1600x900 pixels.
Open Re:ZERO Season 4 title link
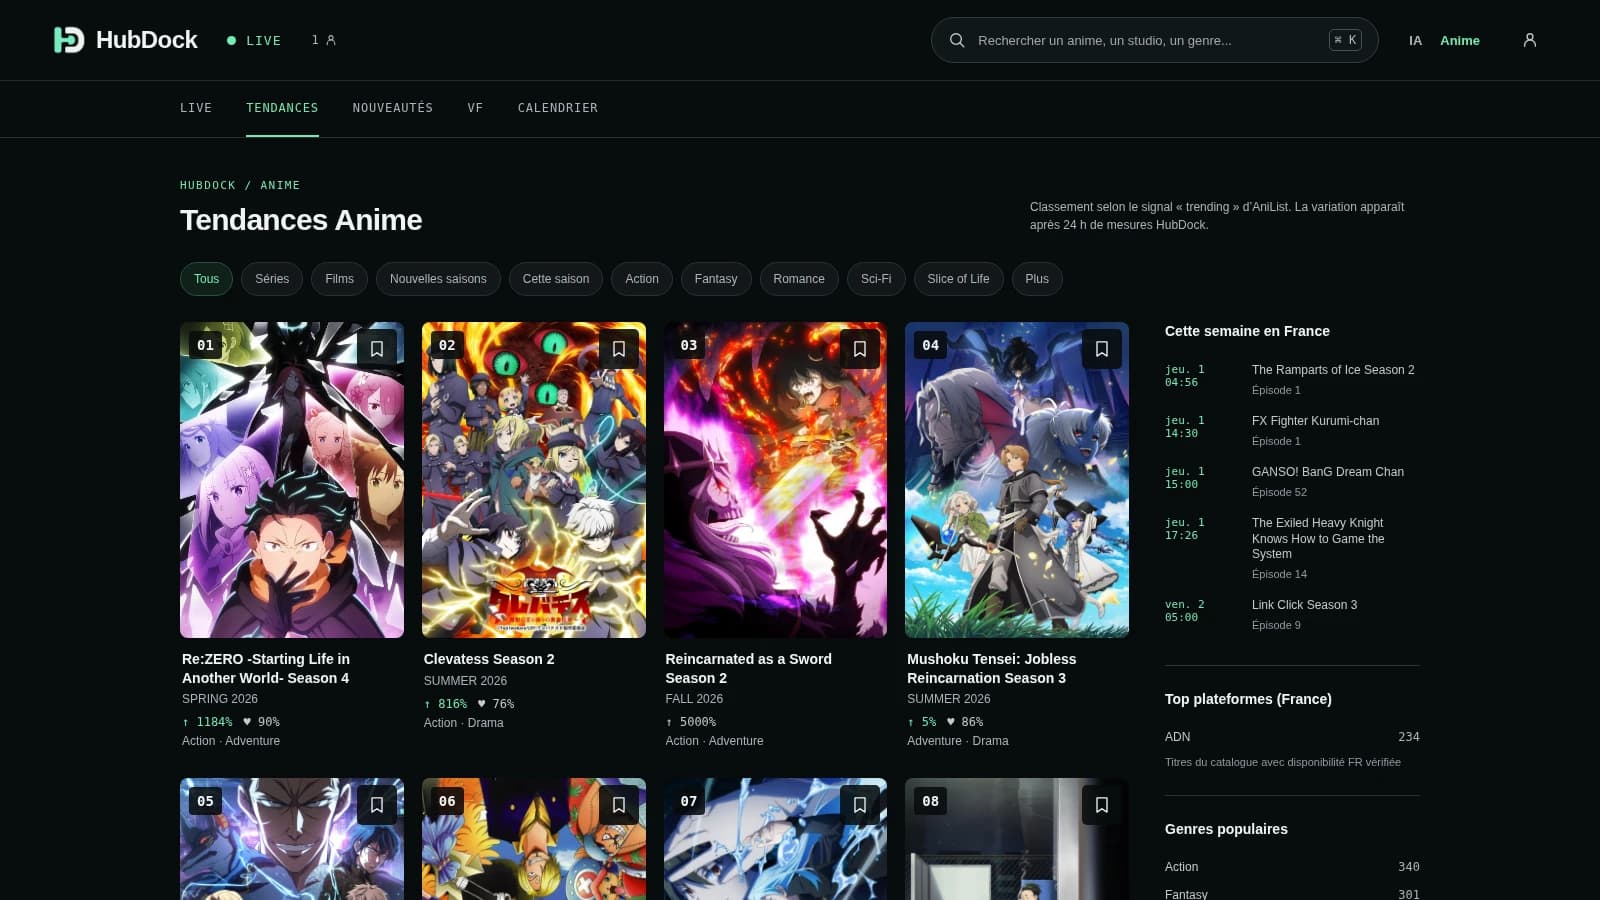pos(266,668)
